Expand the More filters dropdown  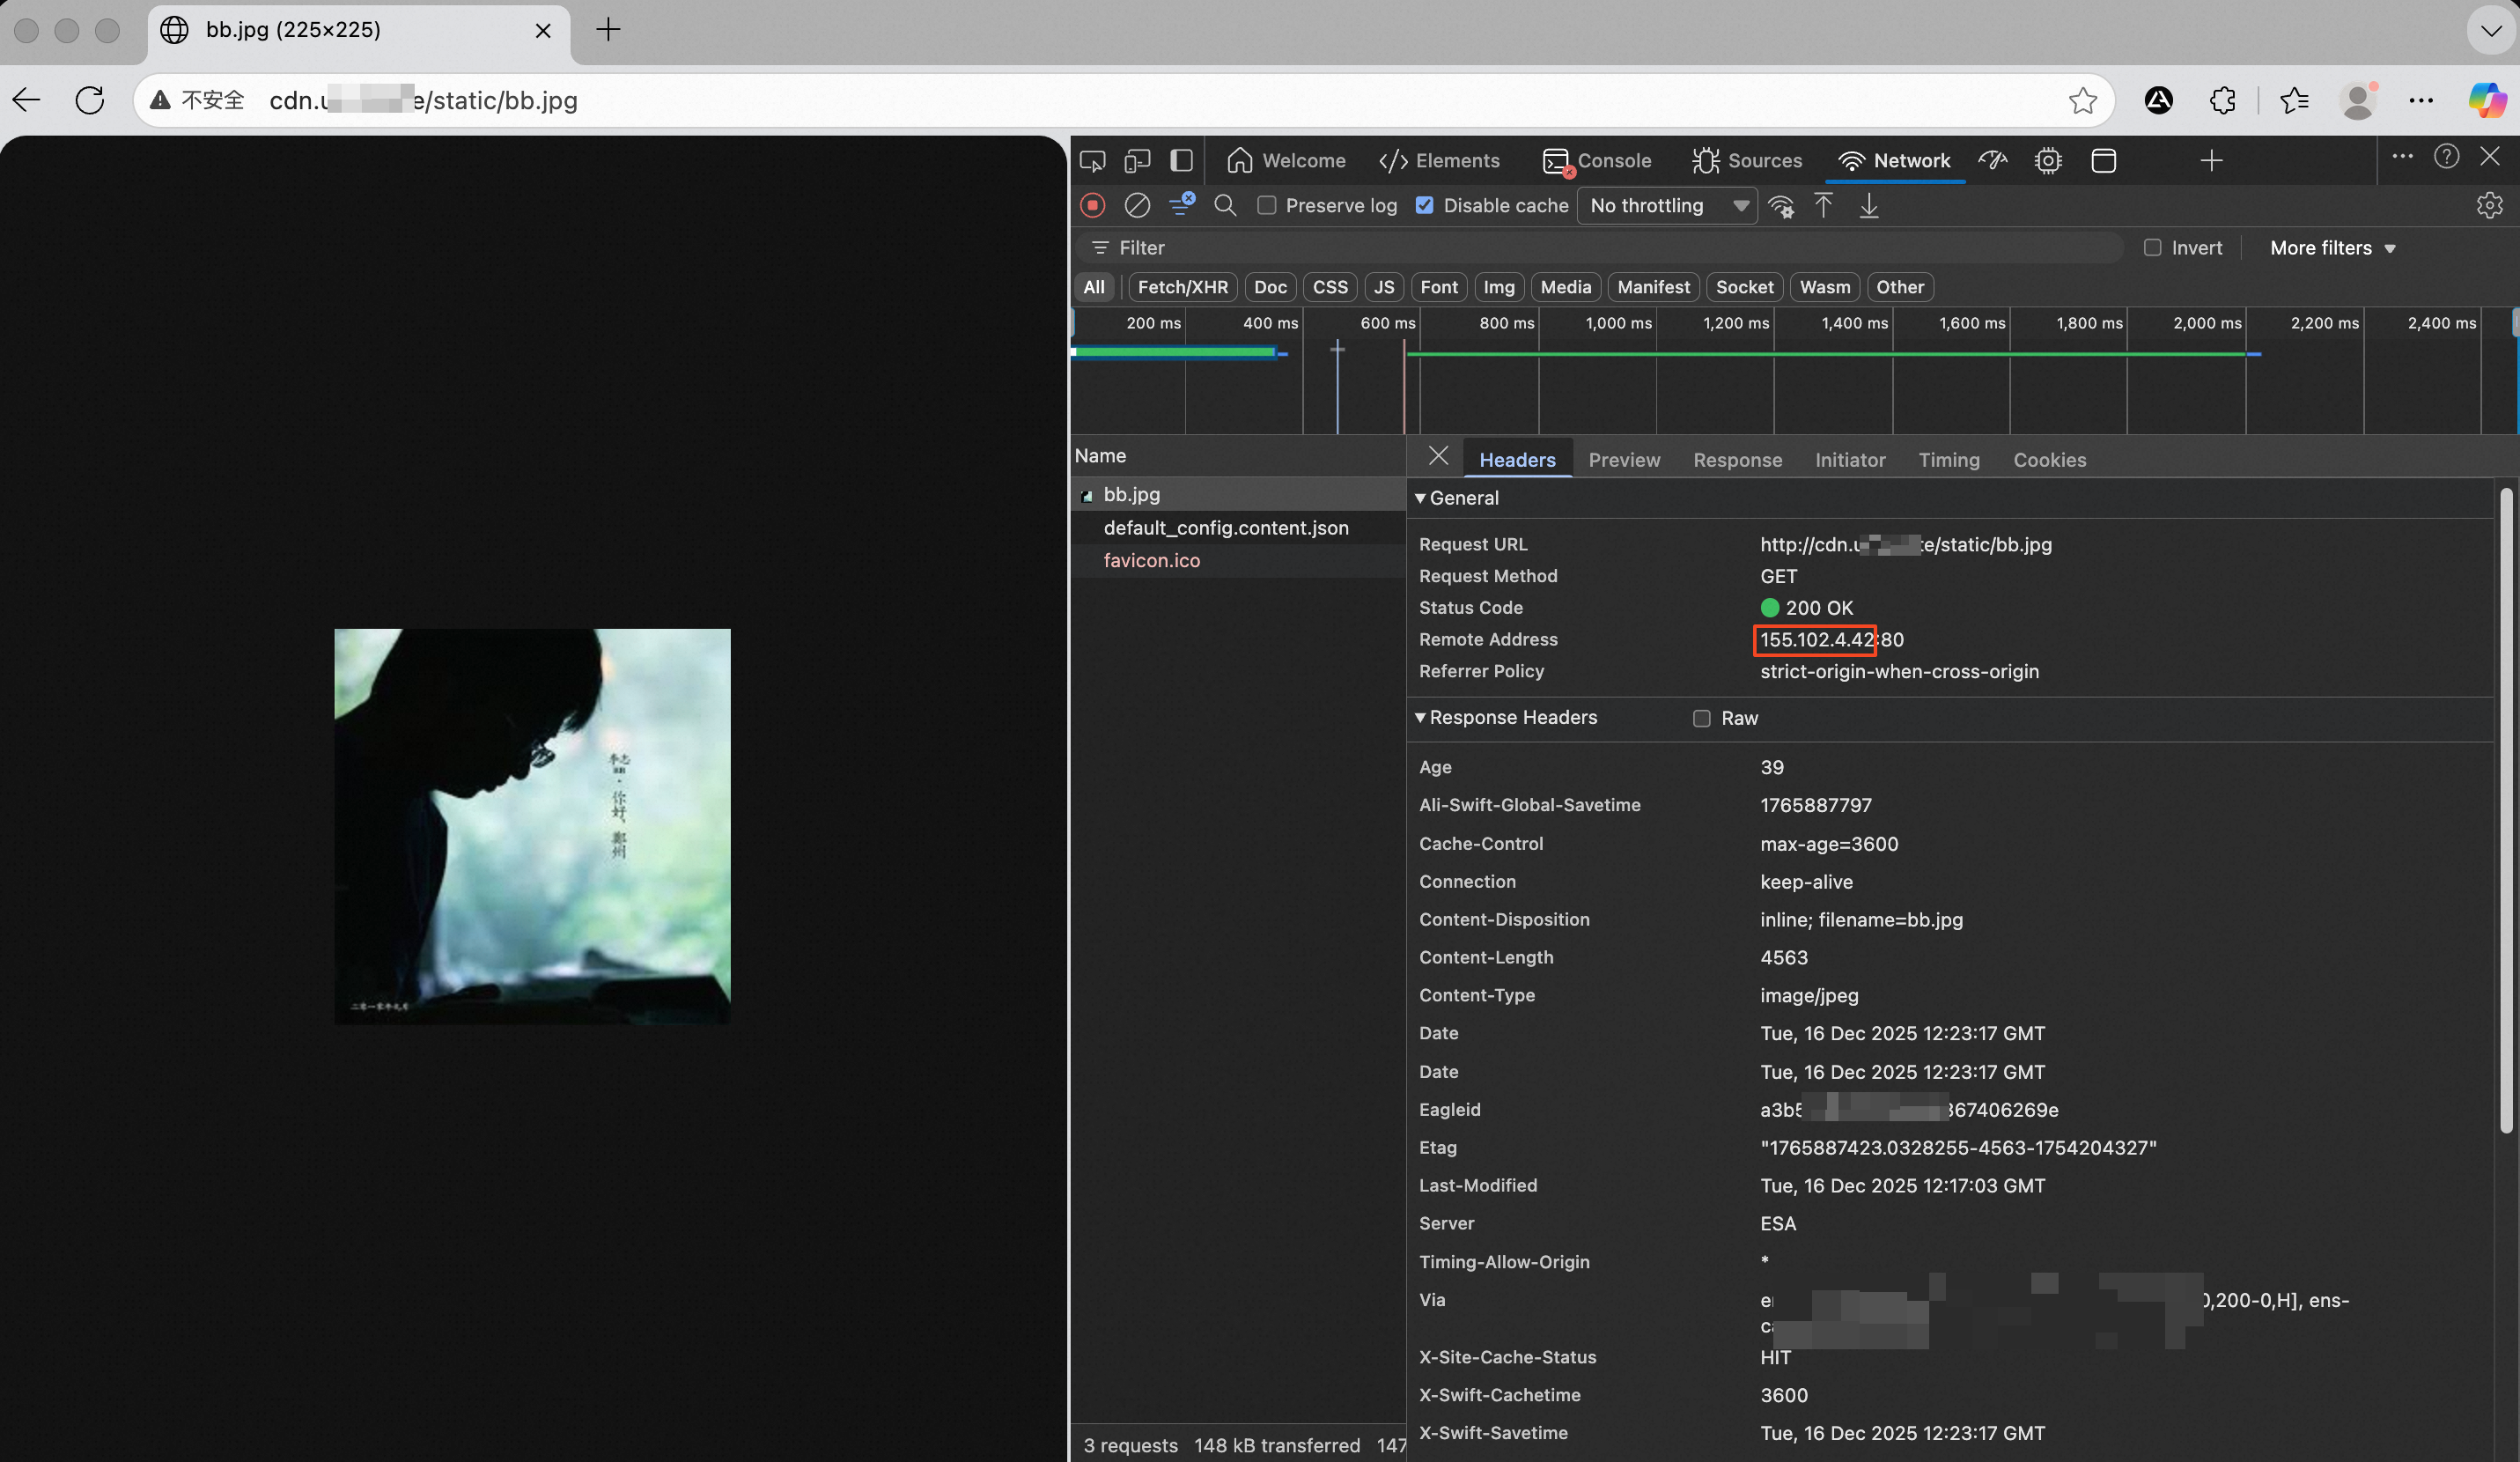[2332, 248]
